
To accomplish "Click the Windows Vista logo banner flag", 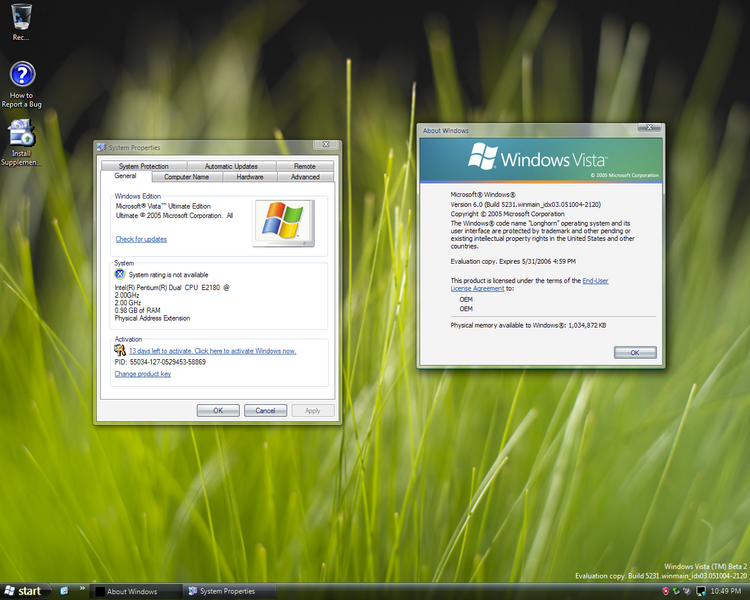I will coord(483,156).
